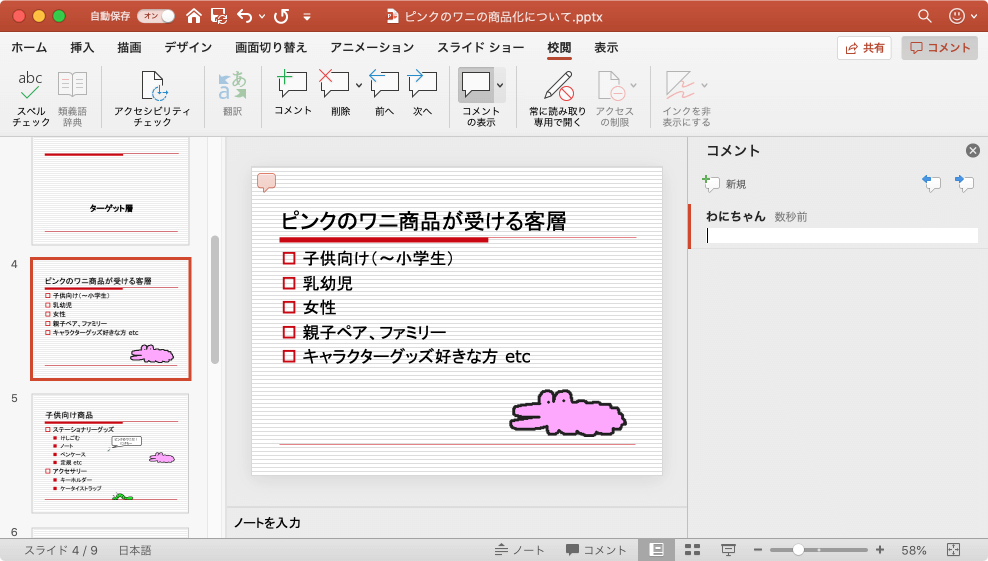Open the comment display (コメントの表示) dropdown arrow
Viewport: 988px width, 561px height.
500,85
